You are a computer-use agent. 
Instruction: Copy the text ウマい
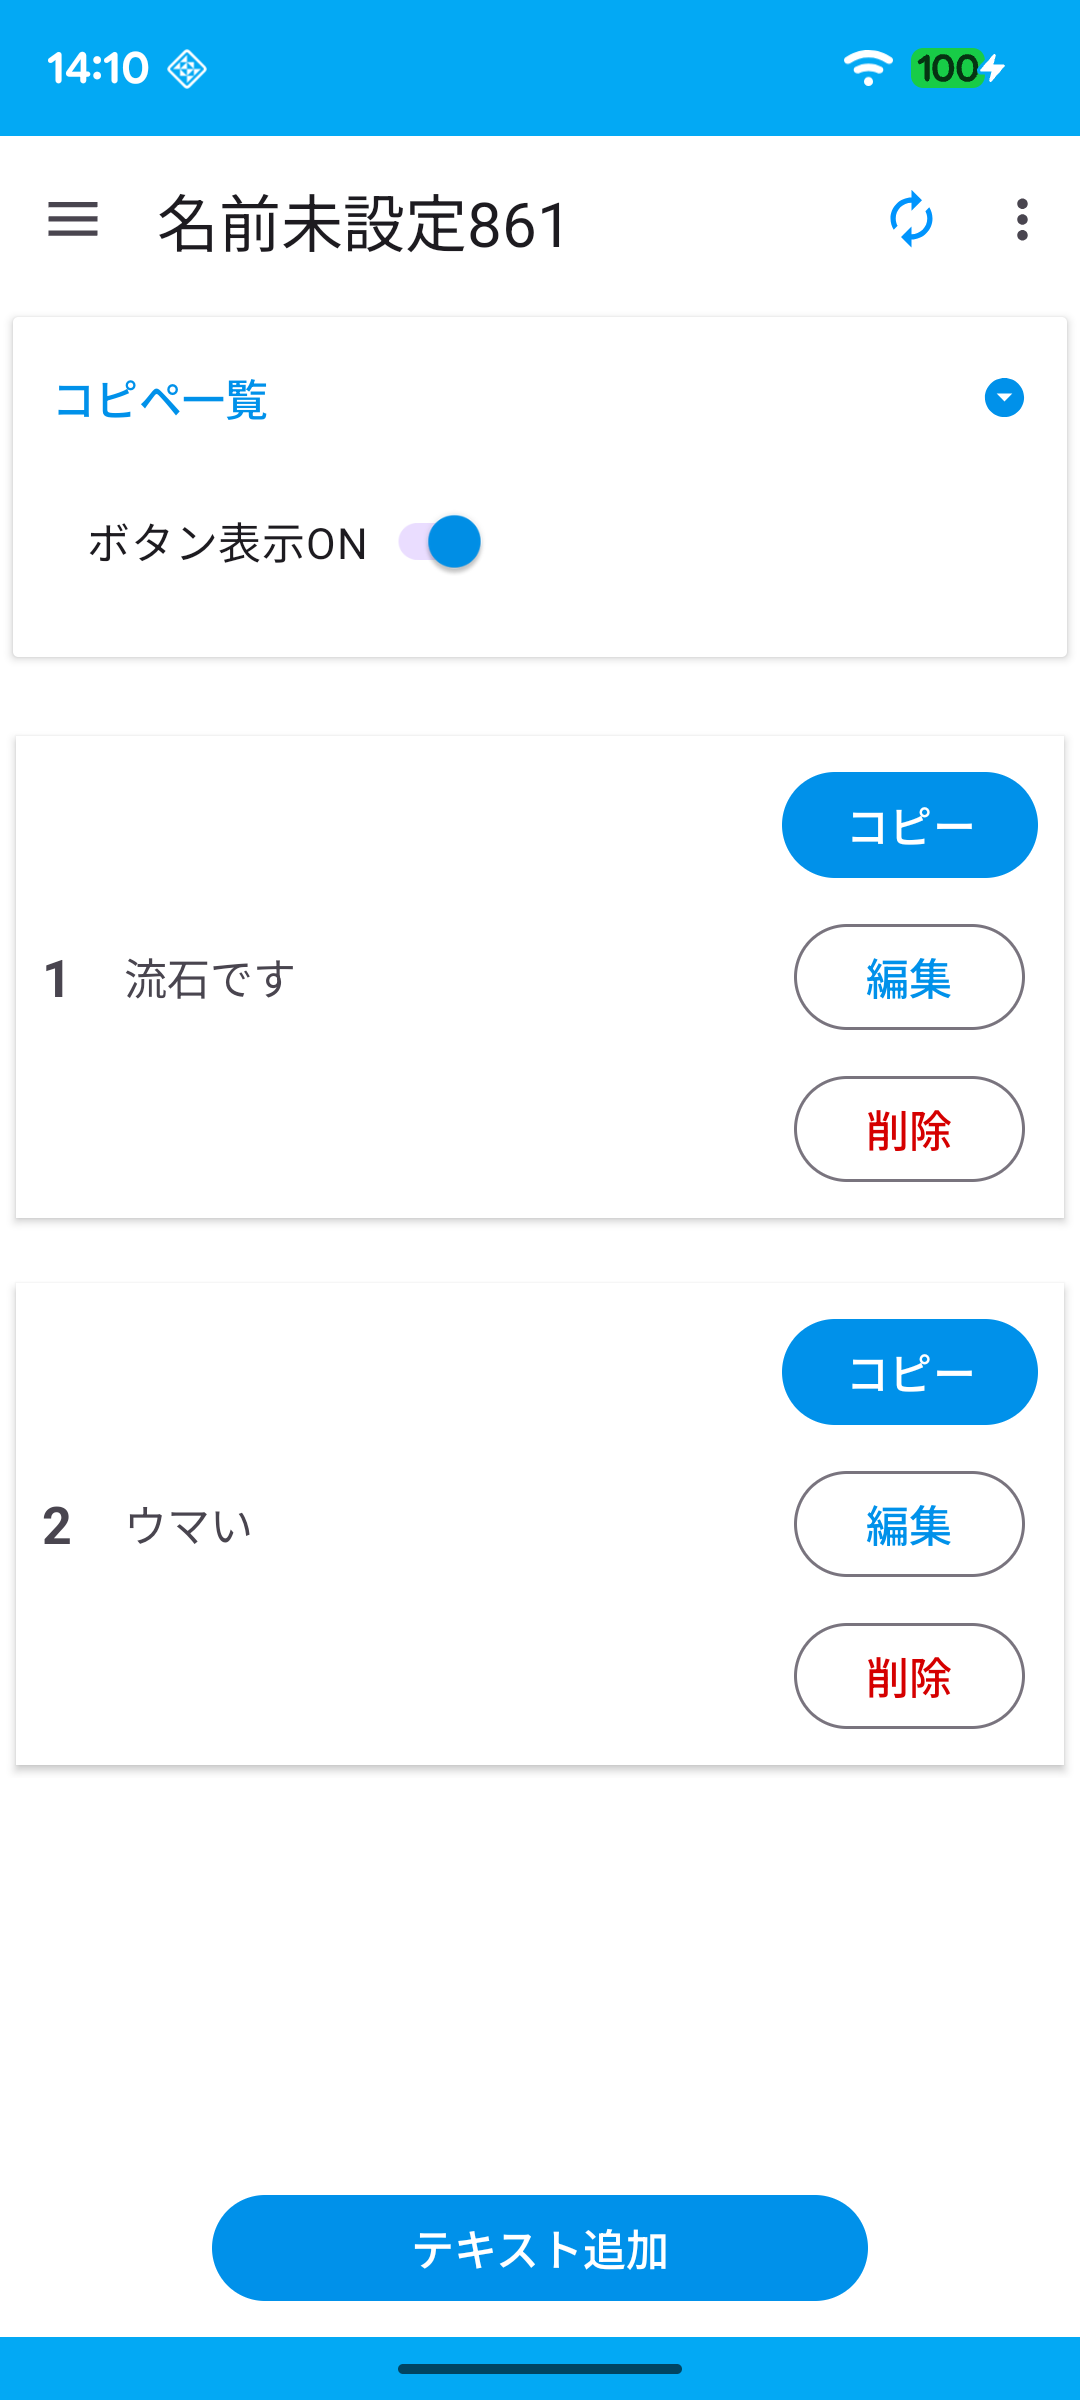pyautogui.click(x=909, y=1372)
